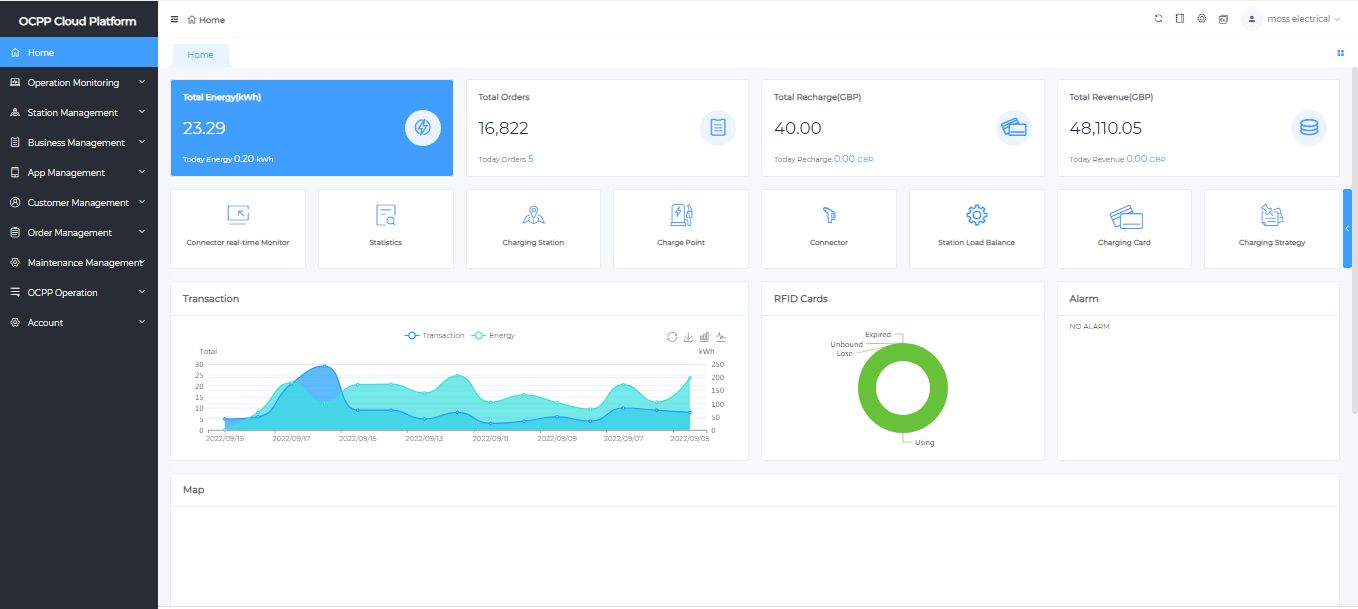1358x609 pixels.
Task: Click the Total Recharge value 40.00
Action: pyautogui.click(x=797, y=128)
